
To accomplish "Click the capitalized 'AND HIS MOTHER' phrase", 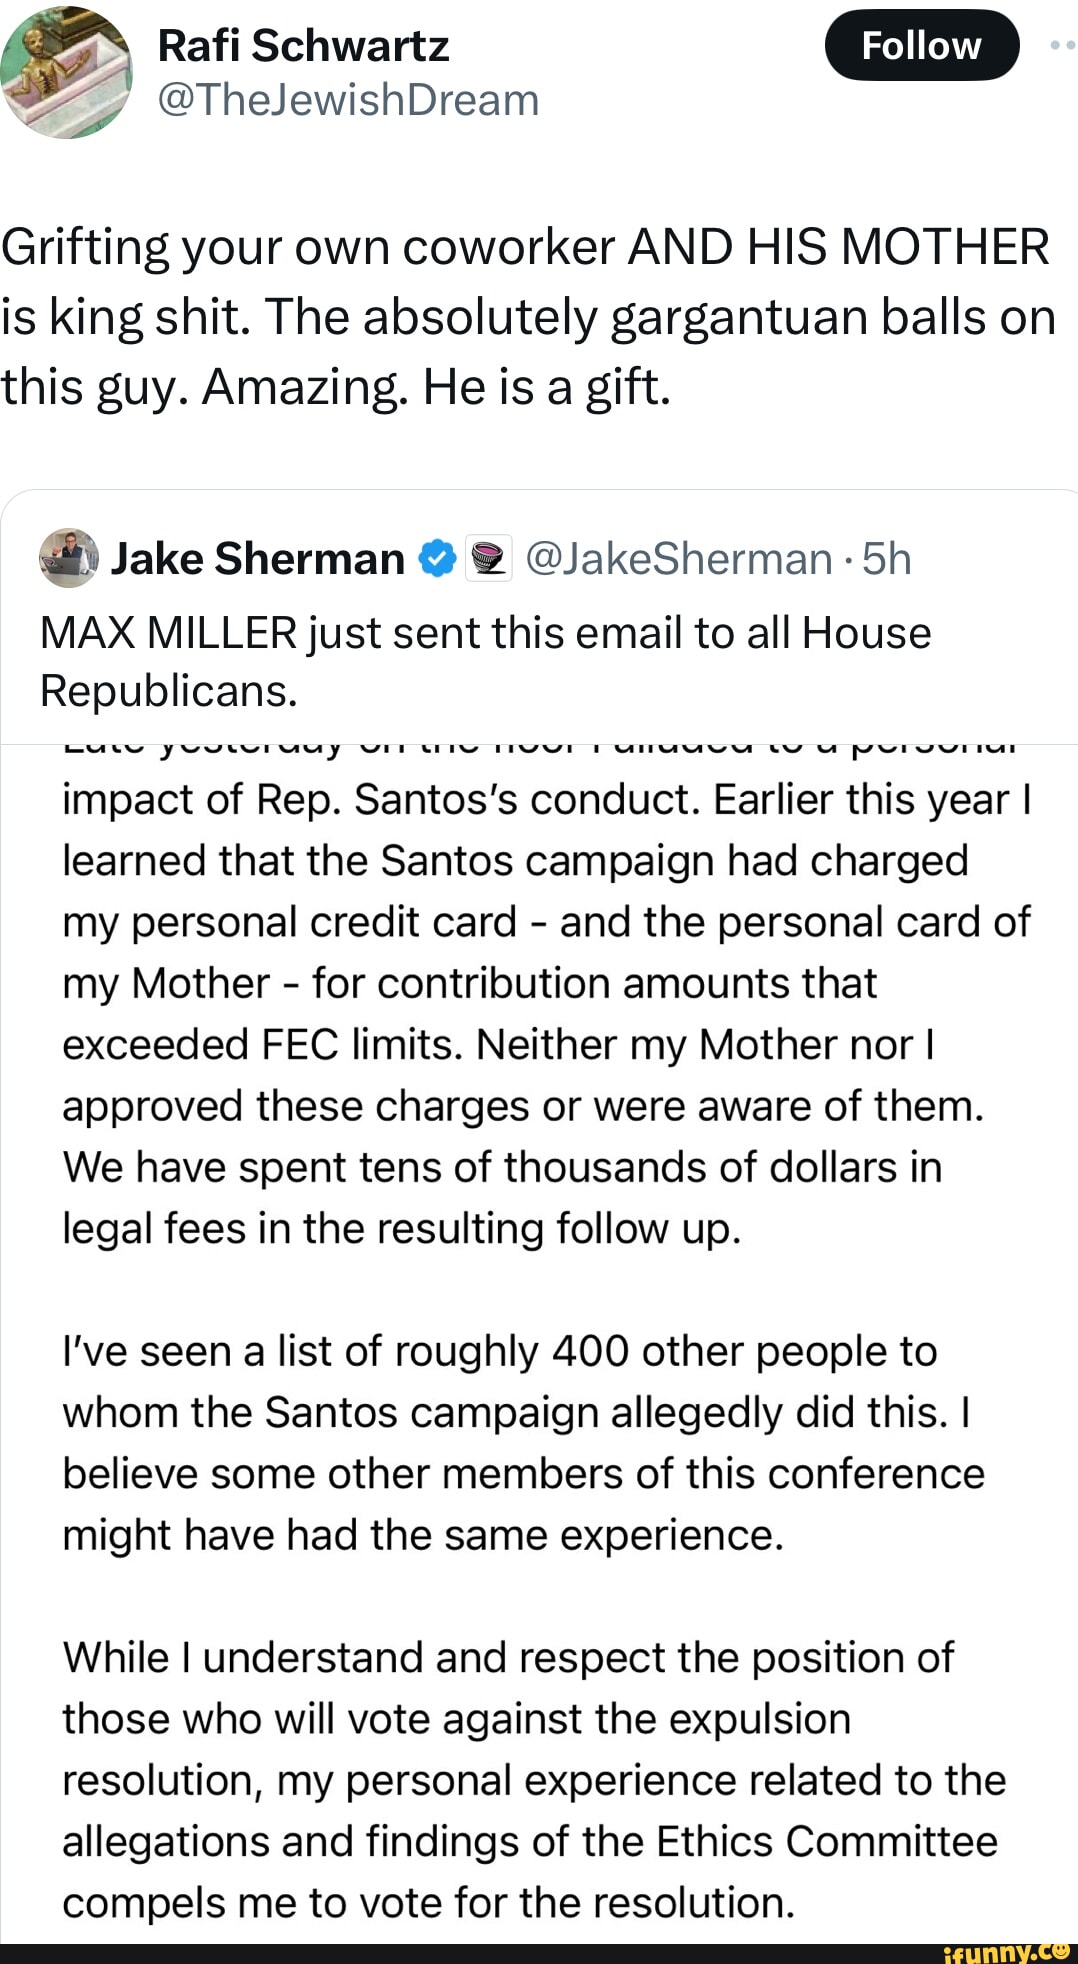I will pos(838,247).
